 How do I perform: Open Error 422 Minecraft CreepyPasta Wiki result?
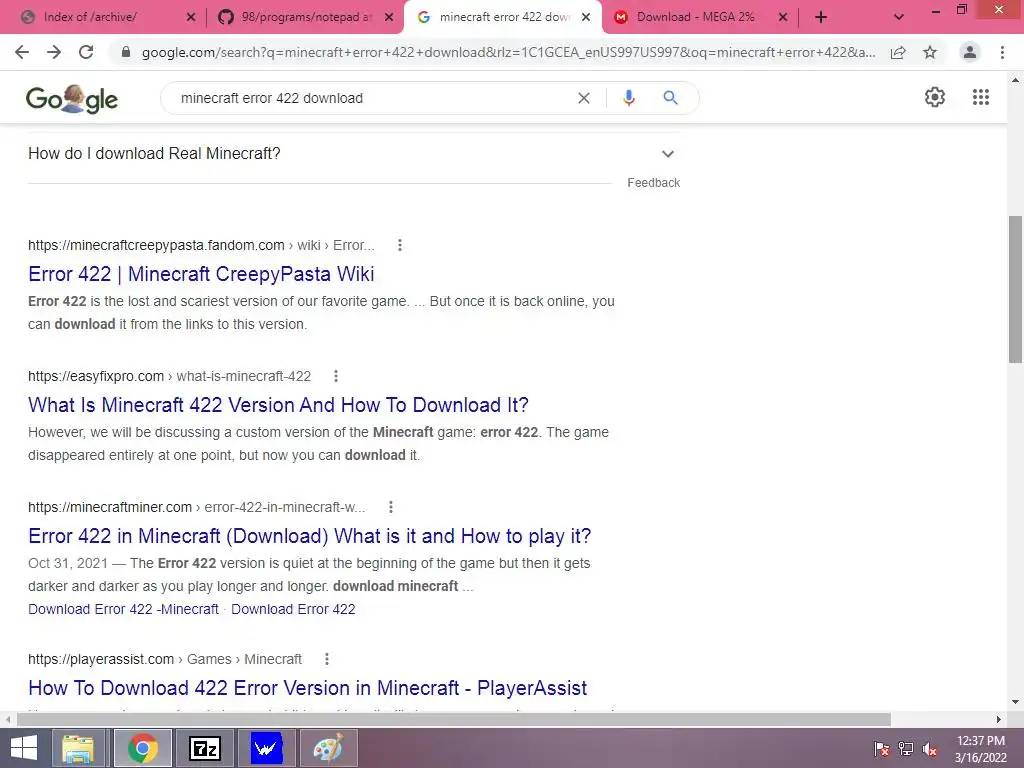pyautogui.click(x=201, y=274)
